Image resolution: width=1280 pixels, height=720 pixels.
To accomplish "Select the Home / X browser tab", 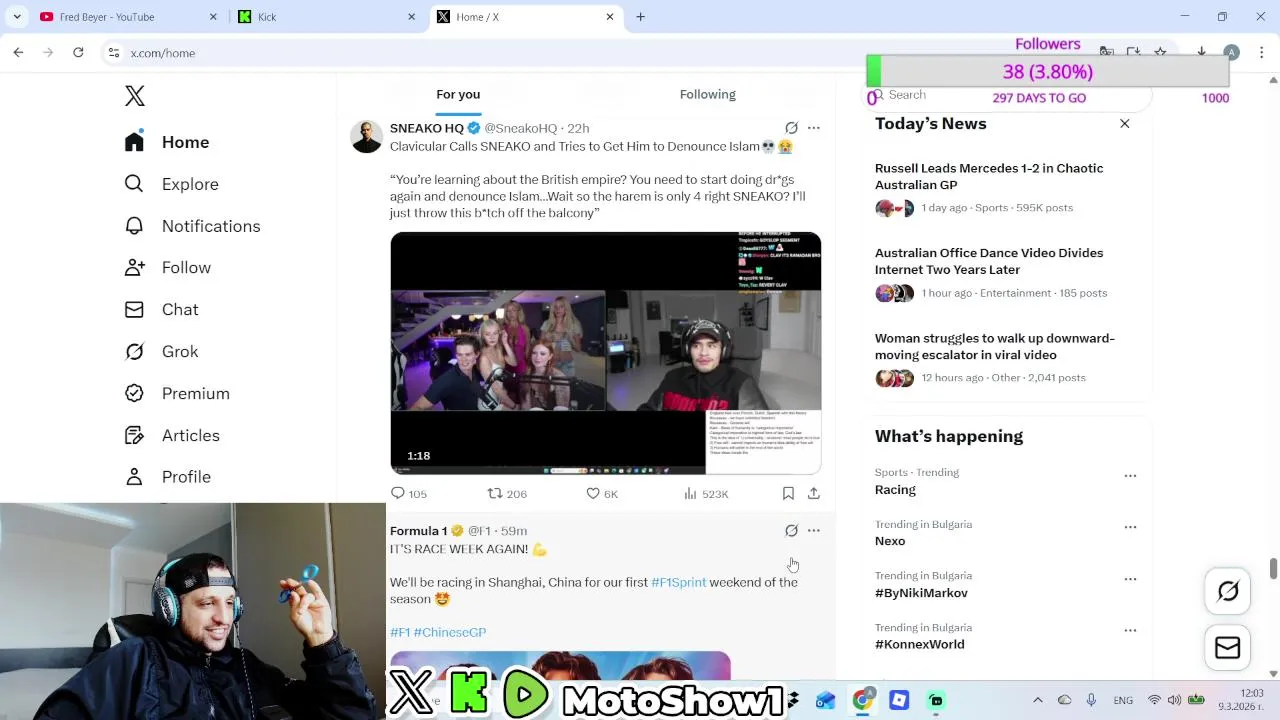I will (x=525, y=16).
